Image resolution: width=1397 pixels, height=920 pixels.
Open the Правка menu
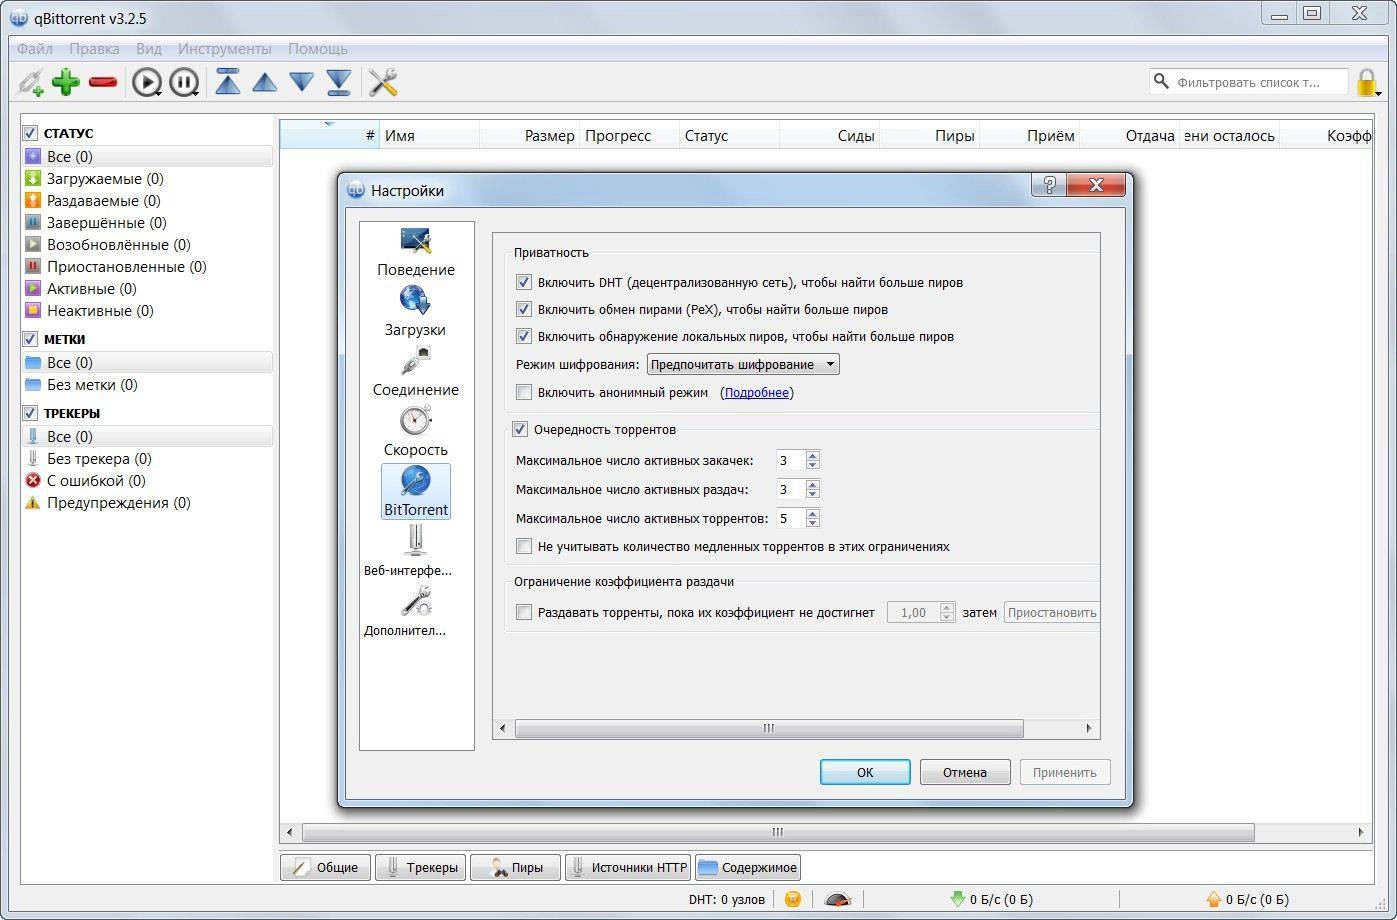tap(94, 48)
